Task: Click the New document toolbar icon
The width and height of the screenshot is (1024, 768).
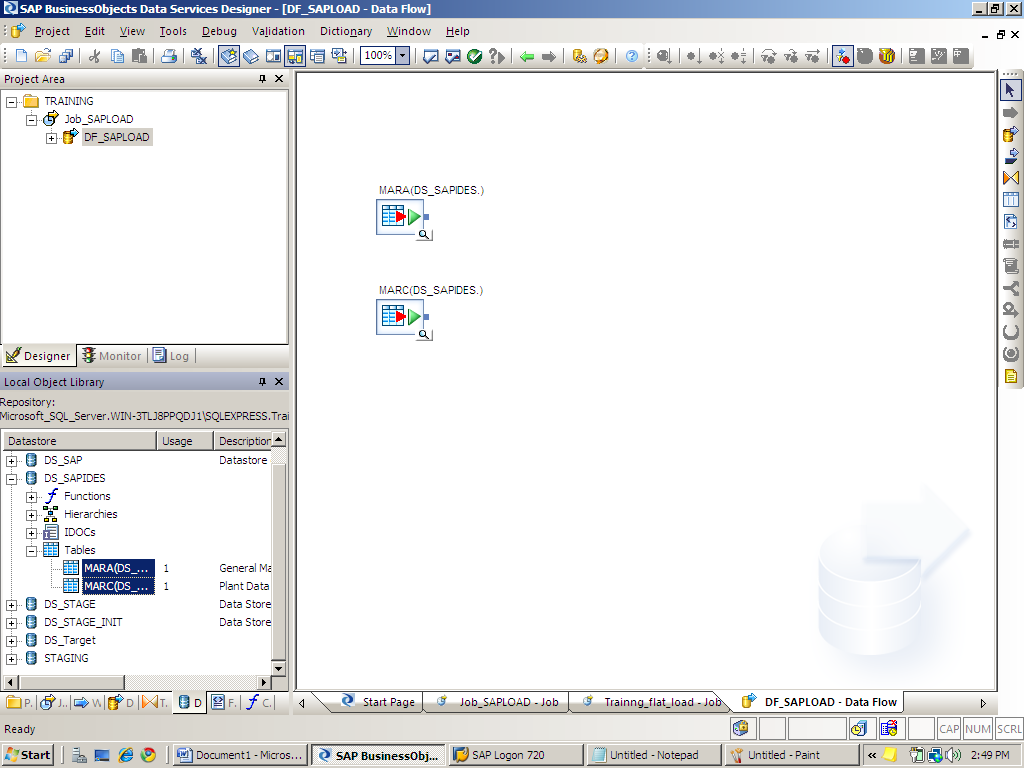Action: tap(21, 56)
